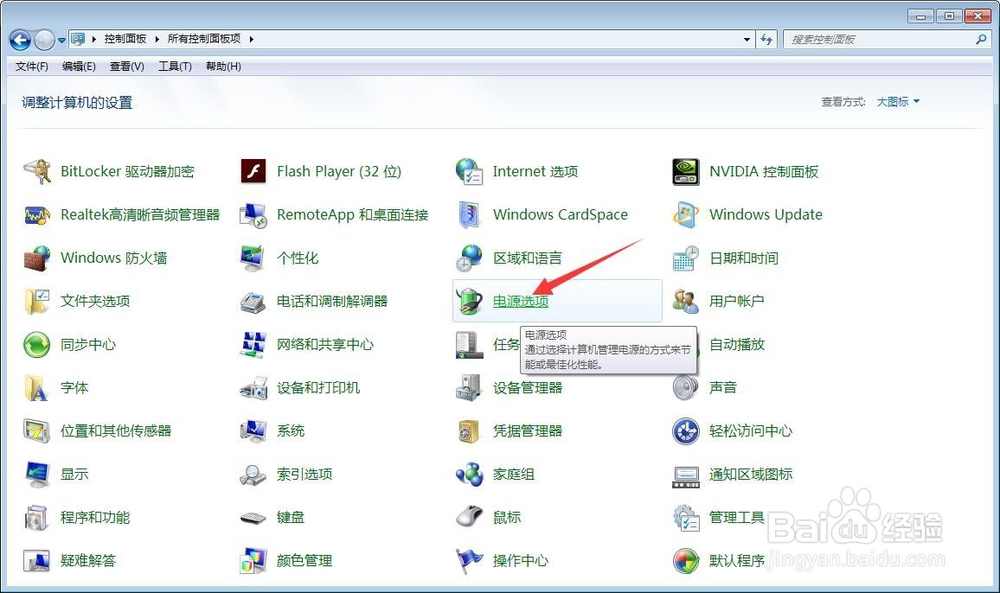The height and width of the screenshot is (593, 1000).
Task: Open 字体 folder icon
Action: [37, 388]
